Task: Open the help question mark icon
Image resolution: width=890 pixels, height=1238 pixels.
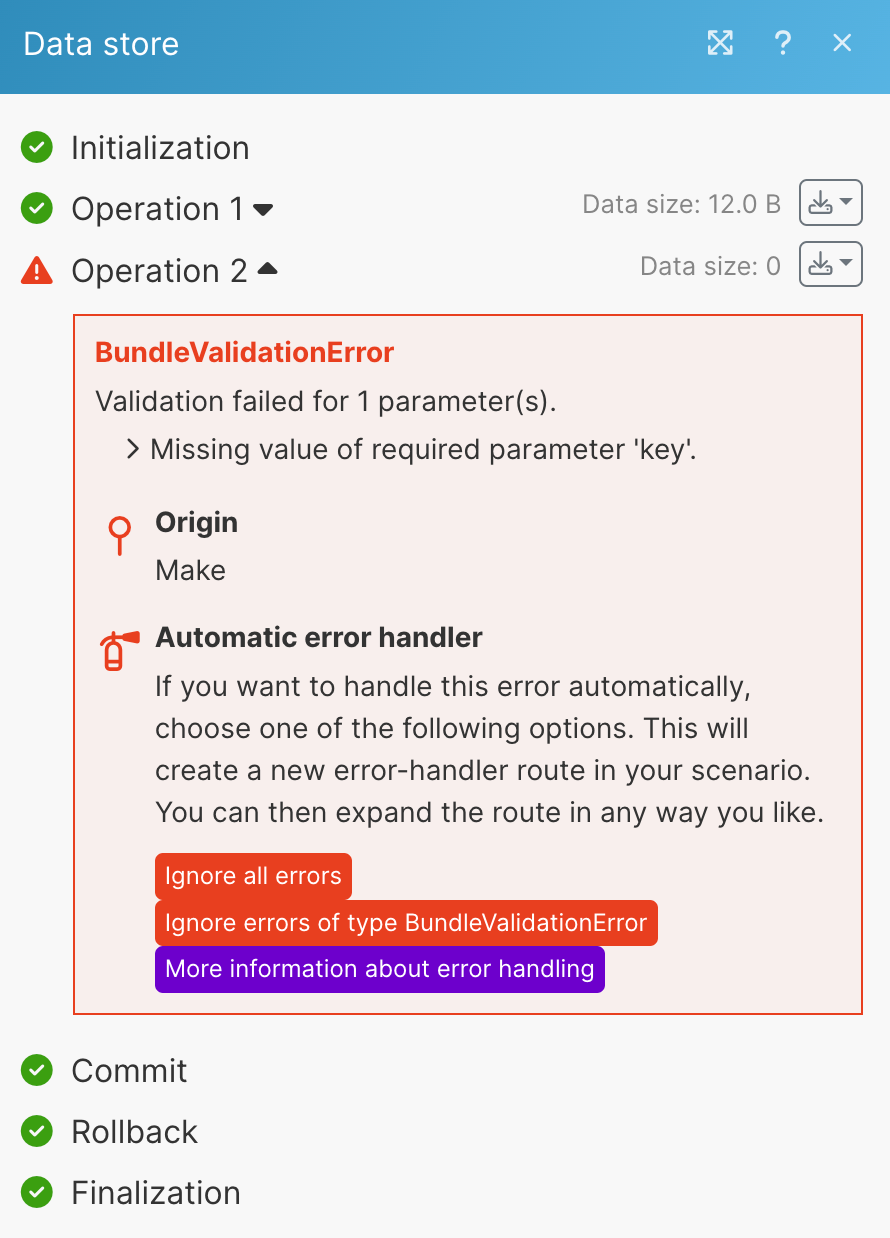Action: coord(783,43)
